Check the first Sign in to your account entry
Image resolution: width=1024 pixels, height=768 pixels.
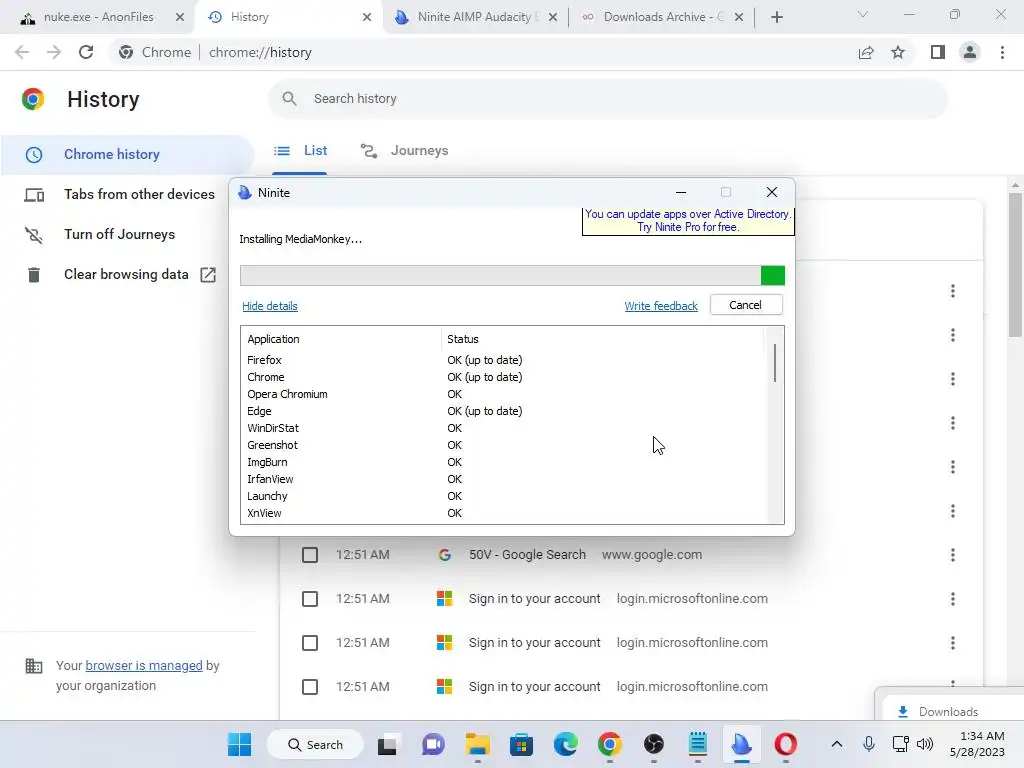(x=310, y=599)
